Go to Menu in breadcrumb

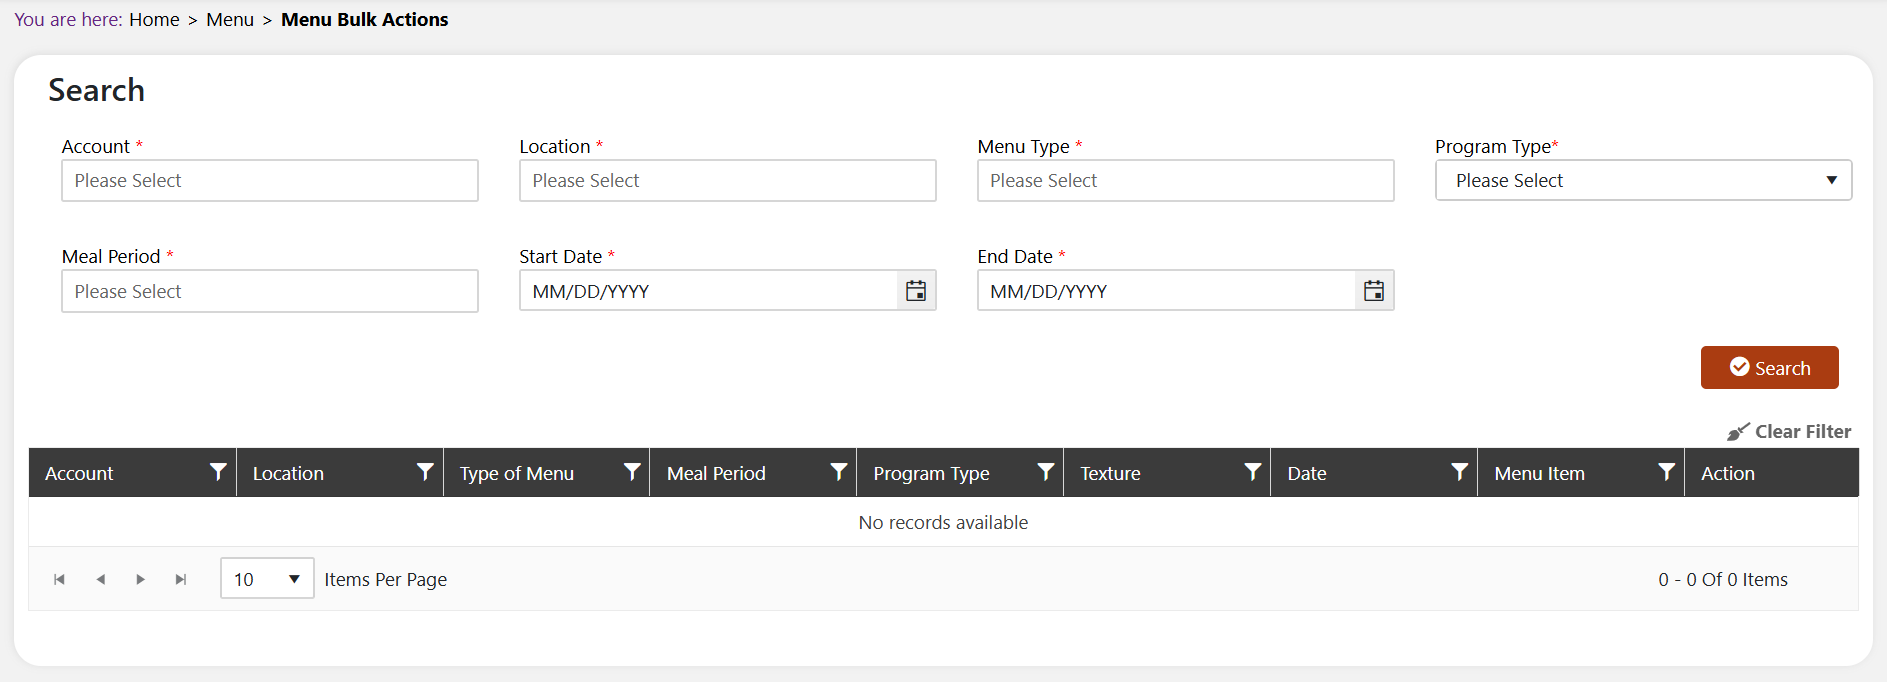[230, 20]
